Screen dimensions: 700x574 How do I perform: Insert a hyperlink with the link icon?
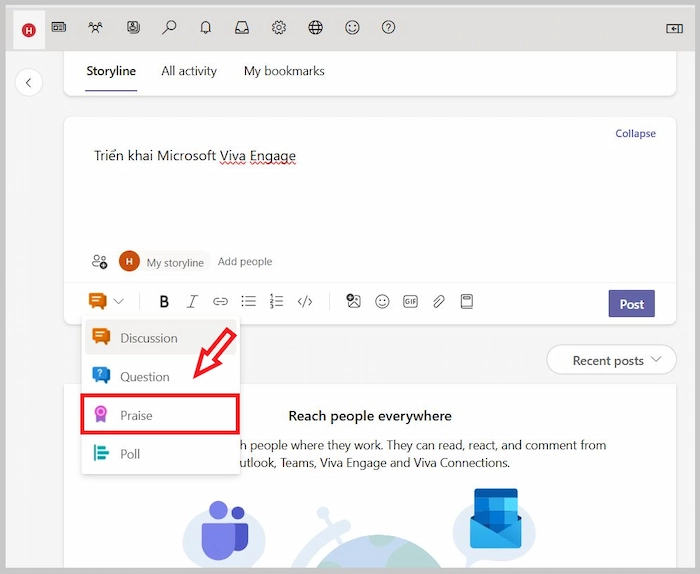click(220, 302)
